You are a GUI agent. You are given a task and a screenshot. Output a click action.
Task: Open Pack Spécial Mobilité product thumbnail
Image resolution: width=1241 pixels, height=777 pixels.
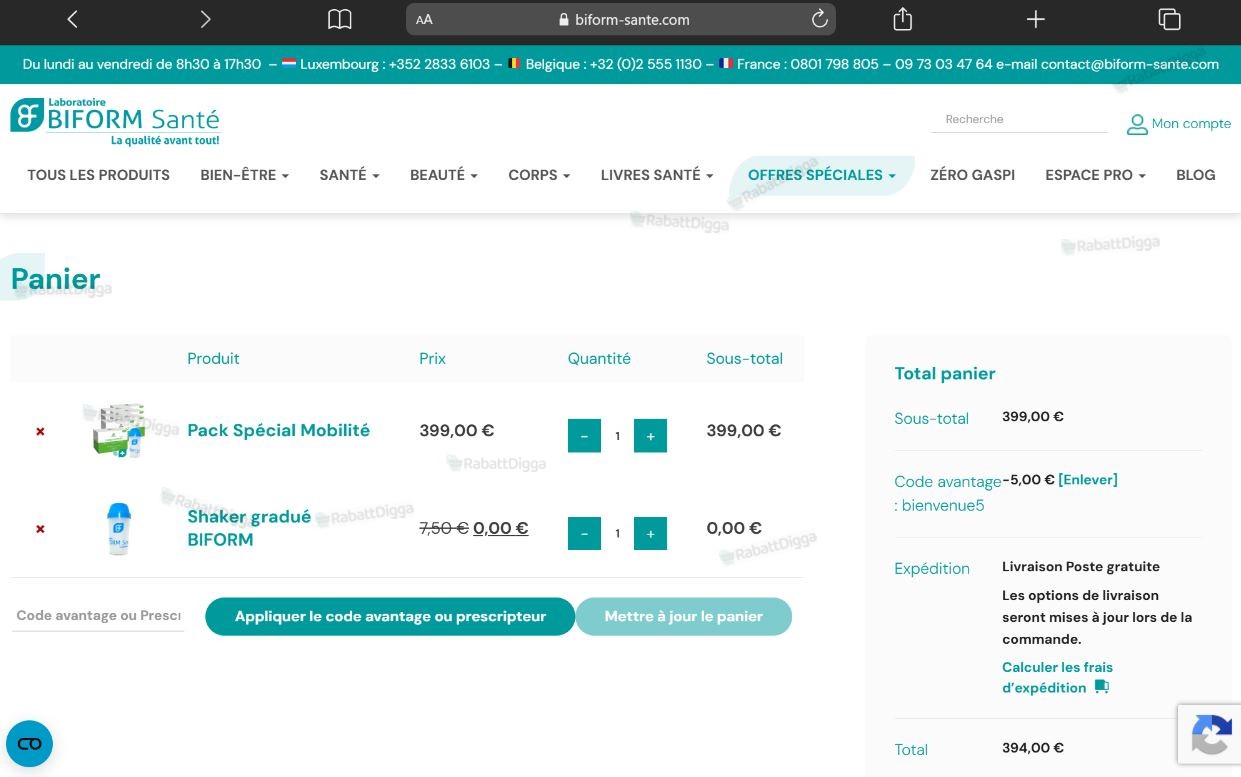pos(119,430)
